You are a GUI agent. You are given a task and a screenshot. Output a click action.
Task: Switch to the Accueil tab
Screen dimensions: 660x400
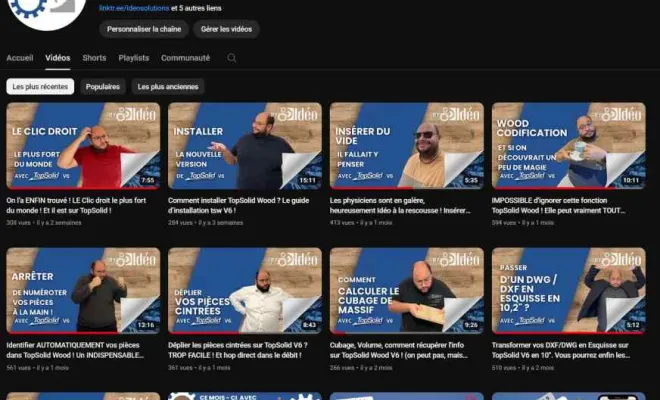point(20,58)
